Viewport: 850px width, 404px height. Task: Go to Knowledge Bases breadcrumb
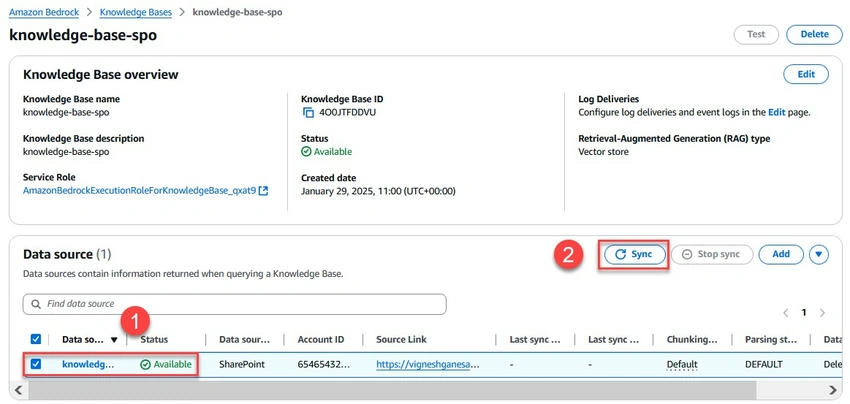coord(136,12)
